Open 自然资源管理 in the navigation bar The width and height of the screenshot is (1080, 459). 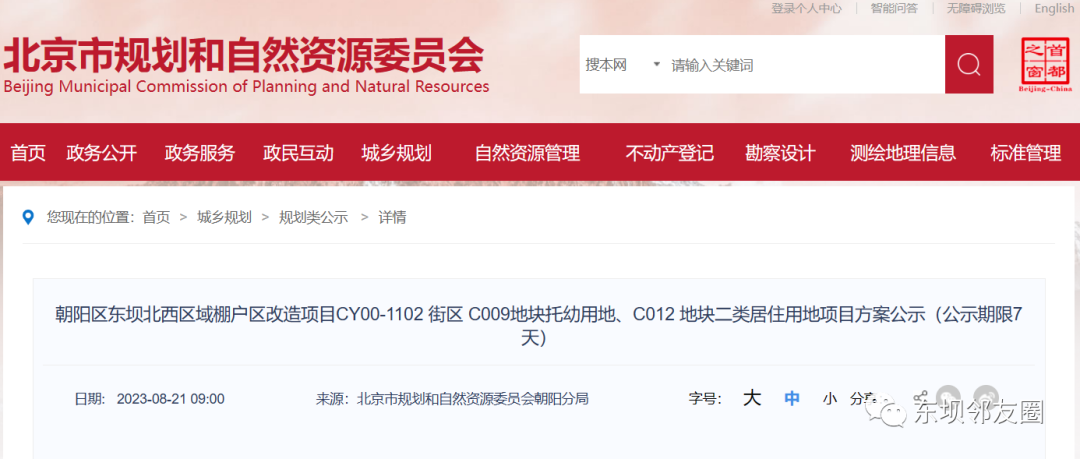527,153
